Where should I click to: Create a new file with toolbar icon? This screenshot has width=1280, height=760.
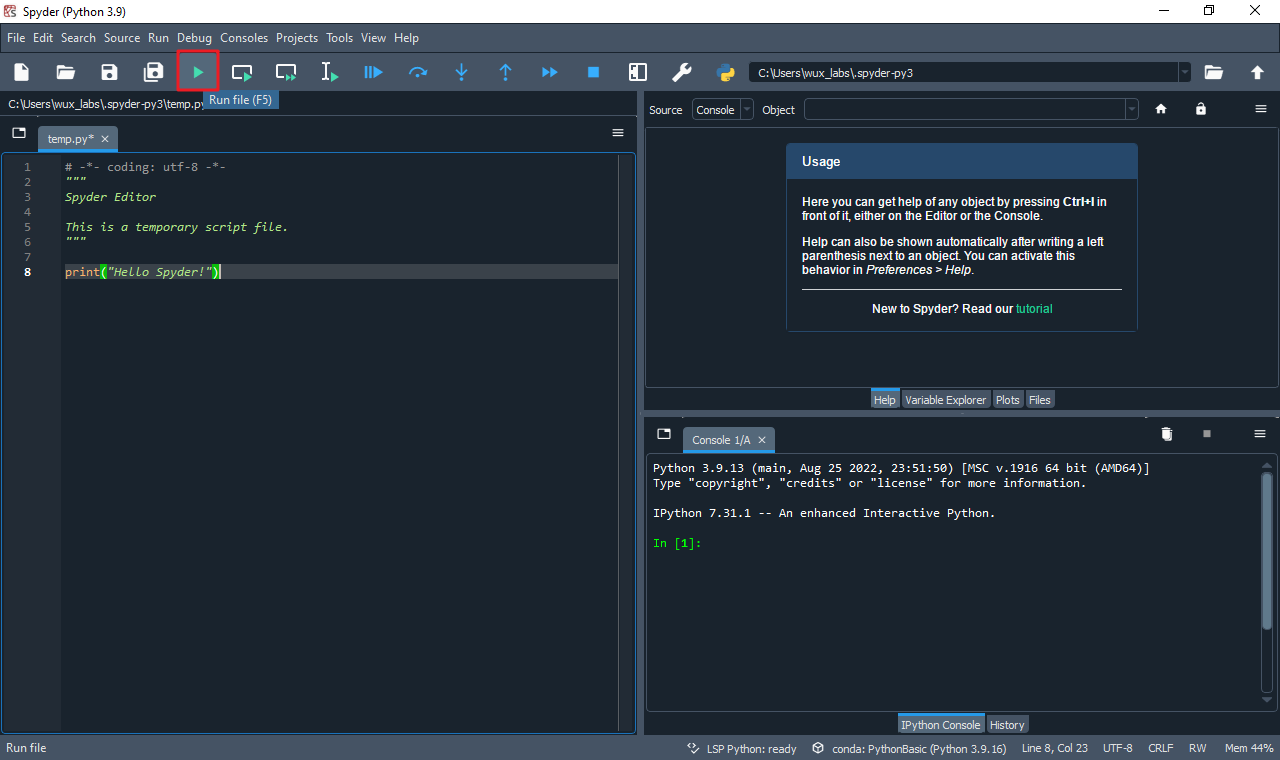click(21, 72)
